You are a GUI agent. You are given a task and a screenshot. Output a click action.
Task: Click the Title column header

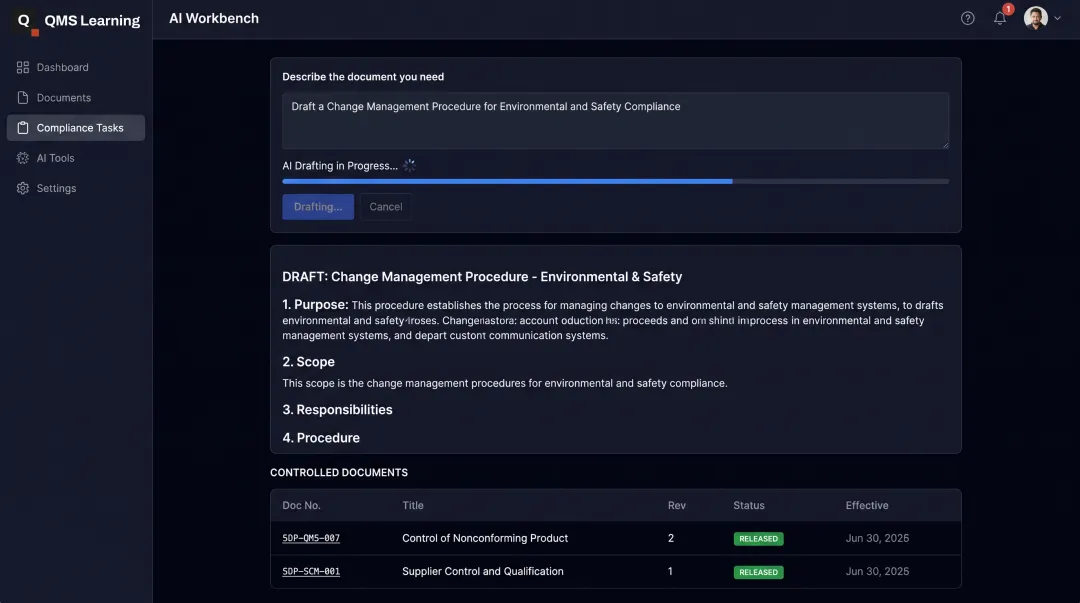pyautogui.click(x=413, y=505)
